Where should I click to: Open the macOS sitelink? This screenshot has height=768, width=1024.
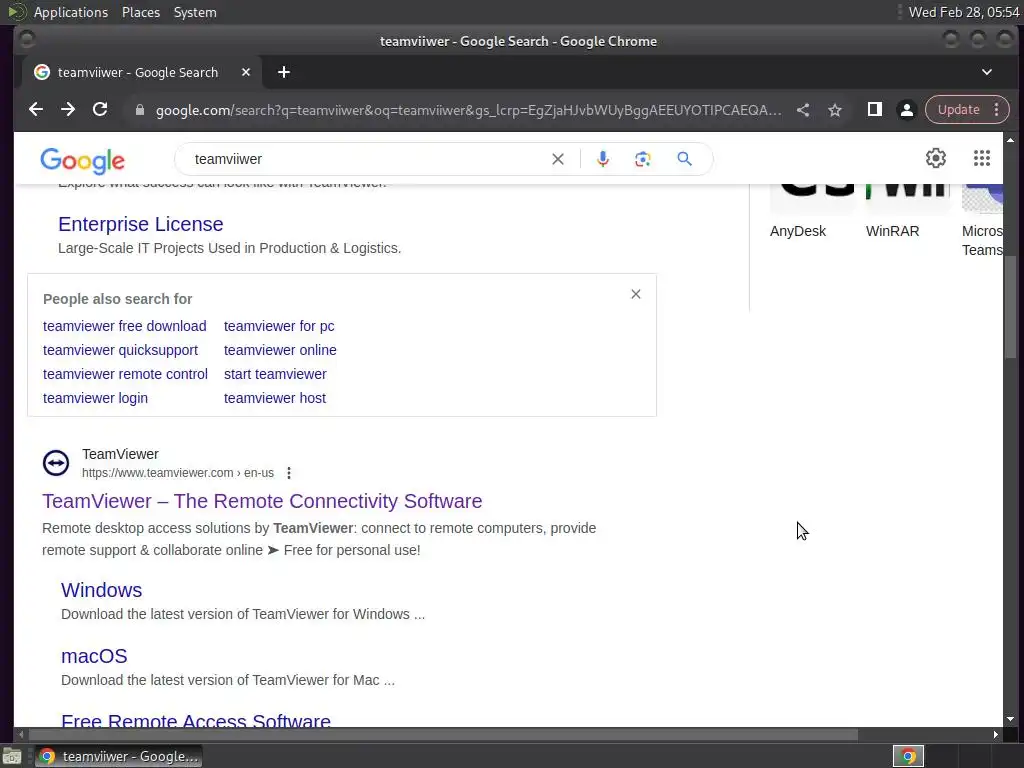[x=94, y=656]
